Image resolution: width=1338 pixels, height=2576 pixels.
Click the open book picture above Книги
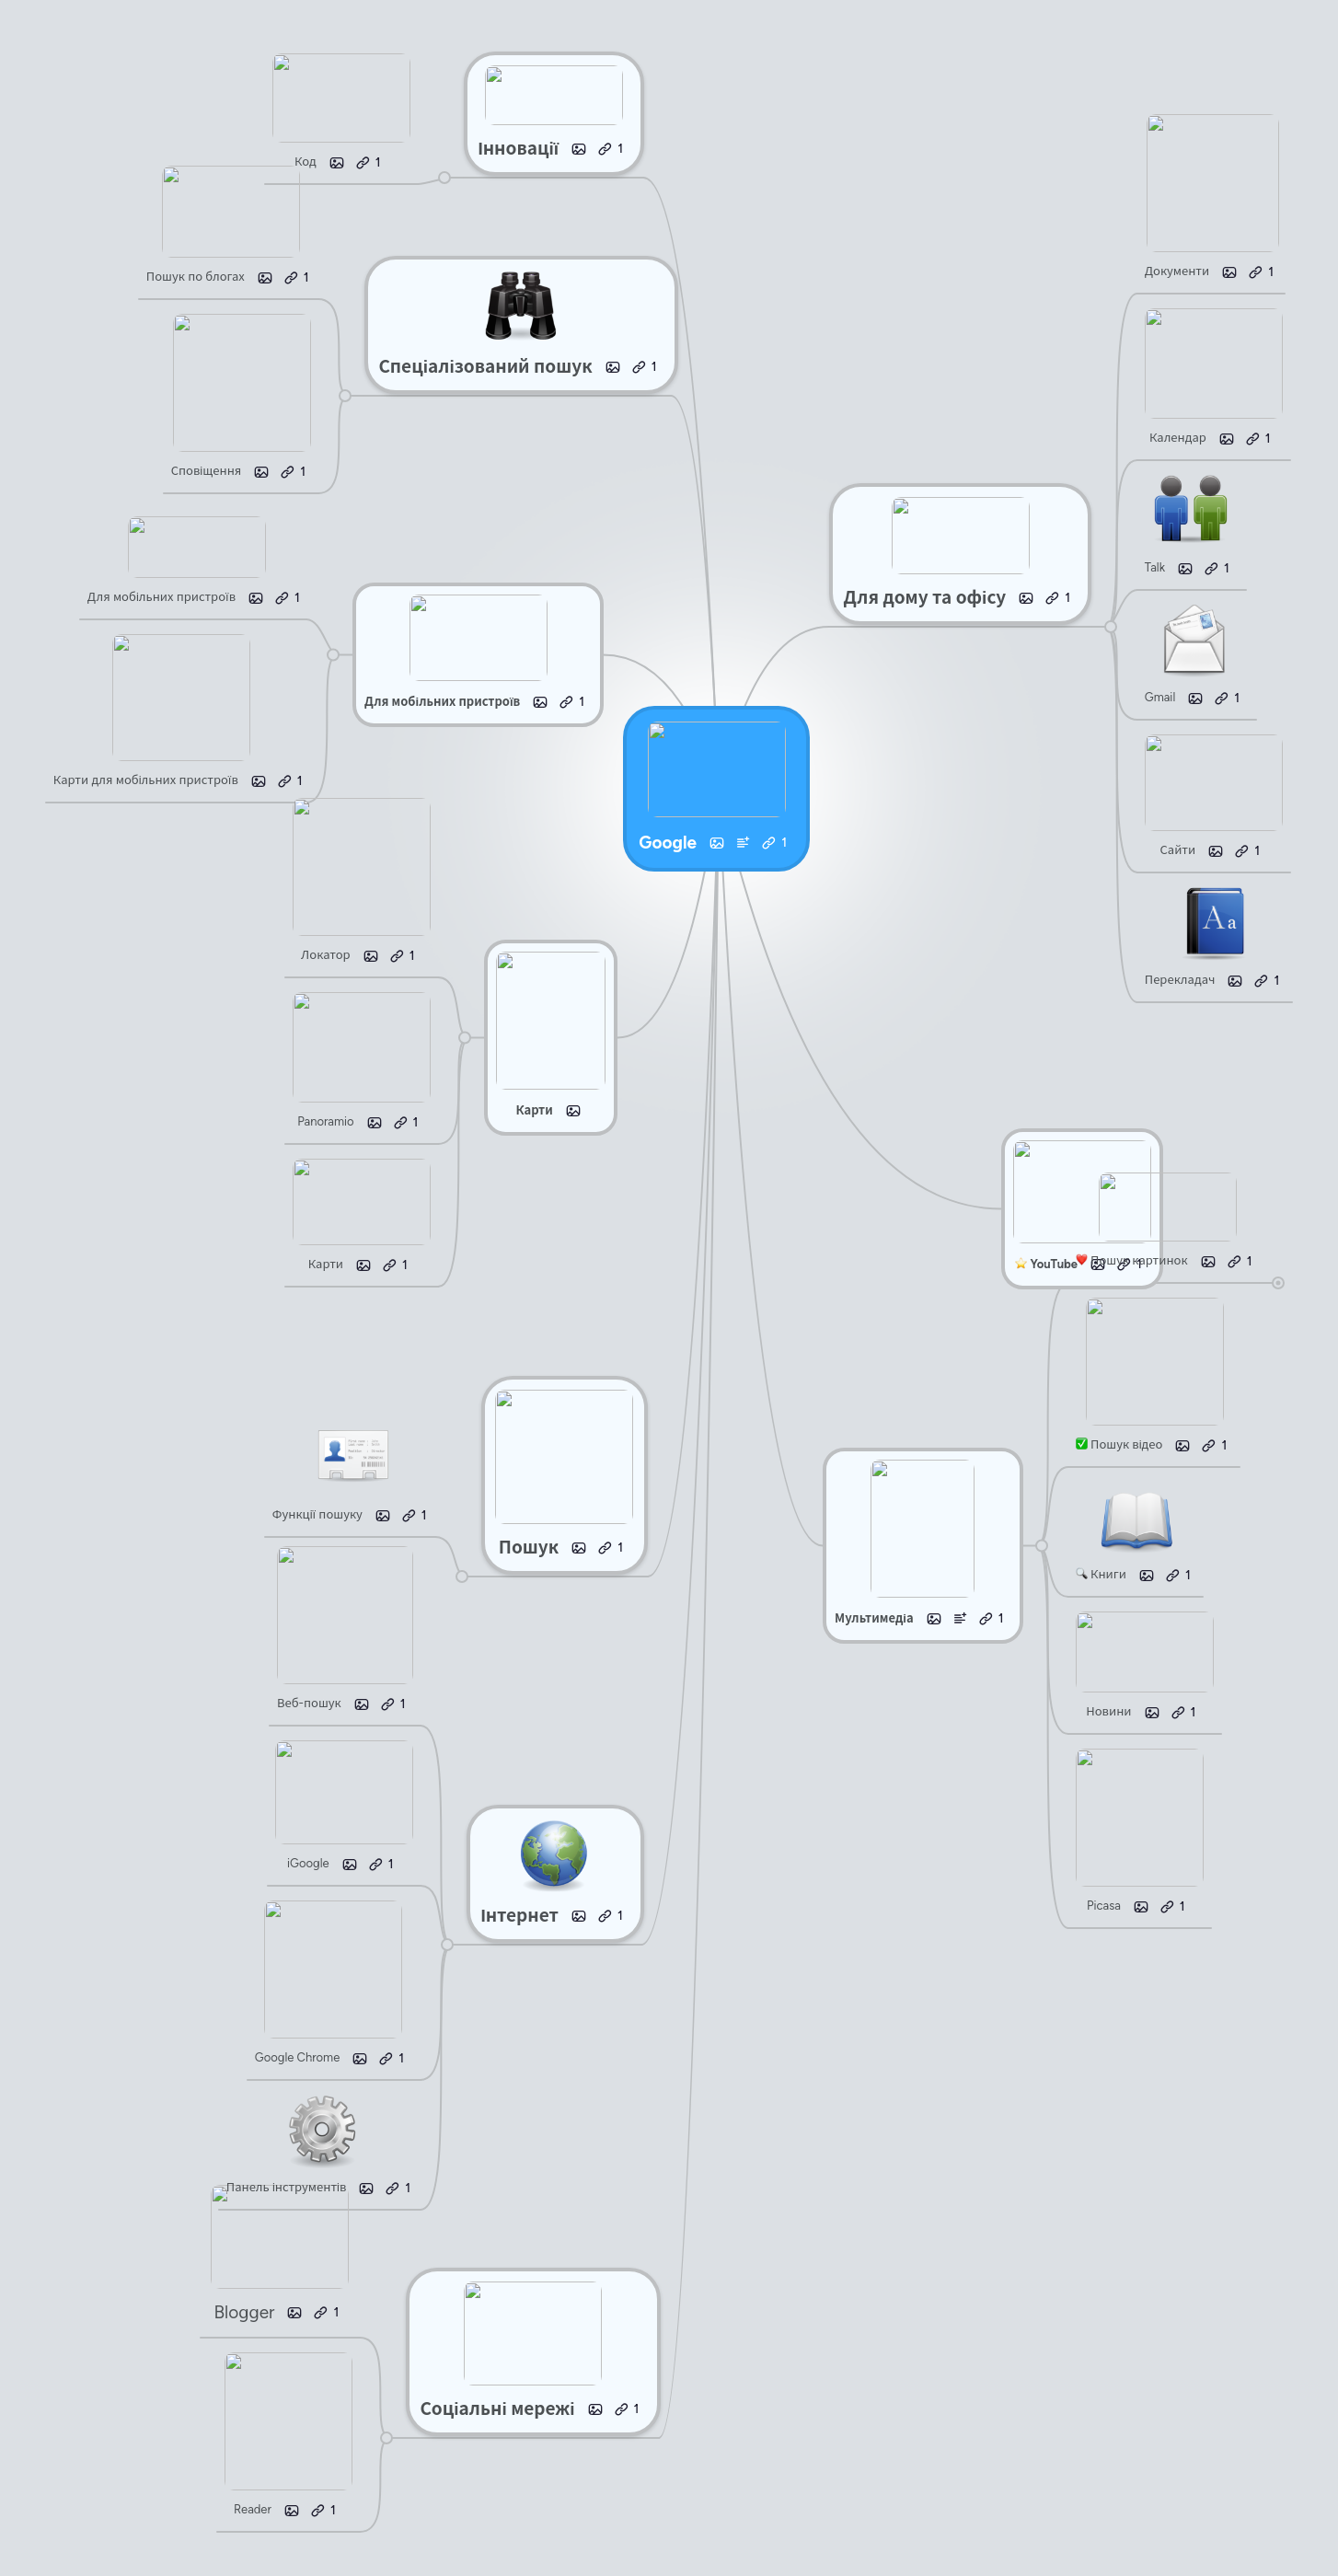1137,1520
